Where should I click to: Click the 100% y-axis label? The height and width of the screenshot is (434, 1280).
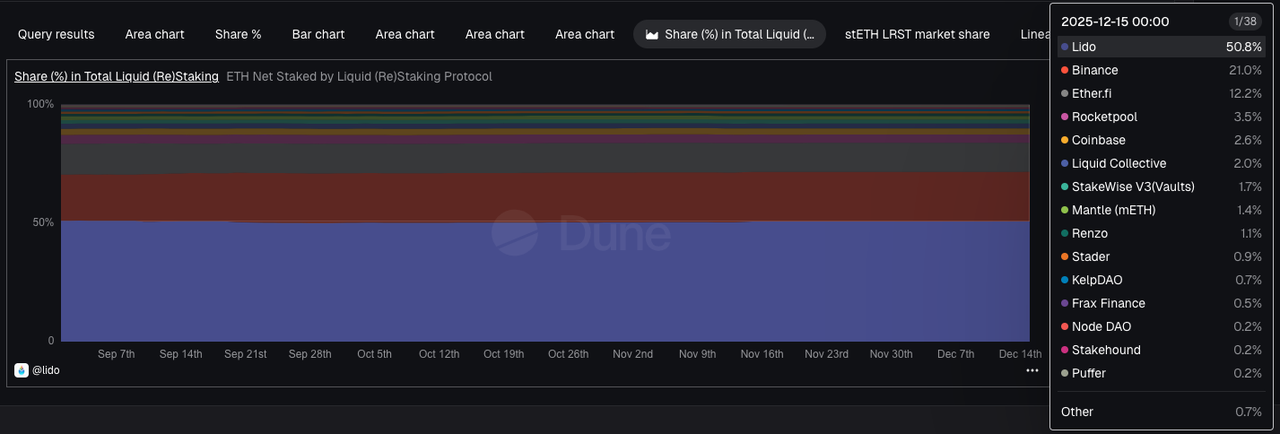click(40, 104)
